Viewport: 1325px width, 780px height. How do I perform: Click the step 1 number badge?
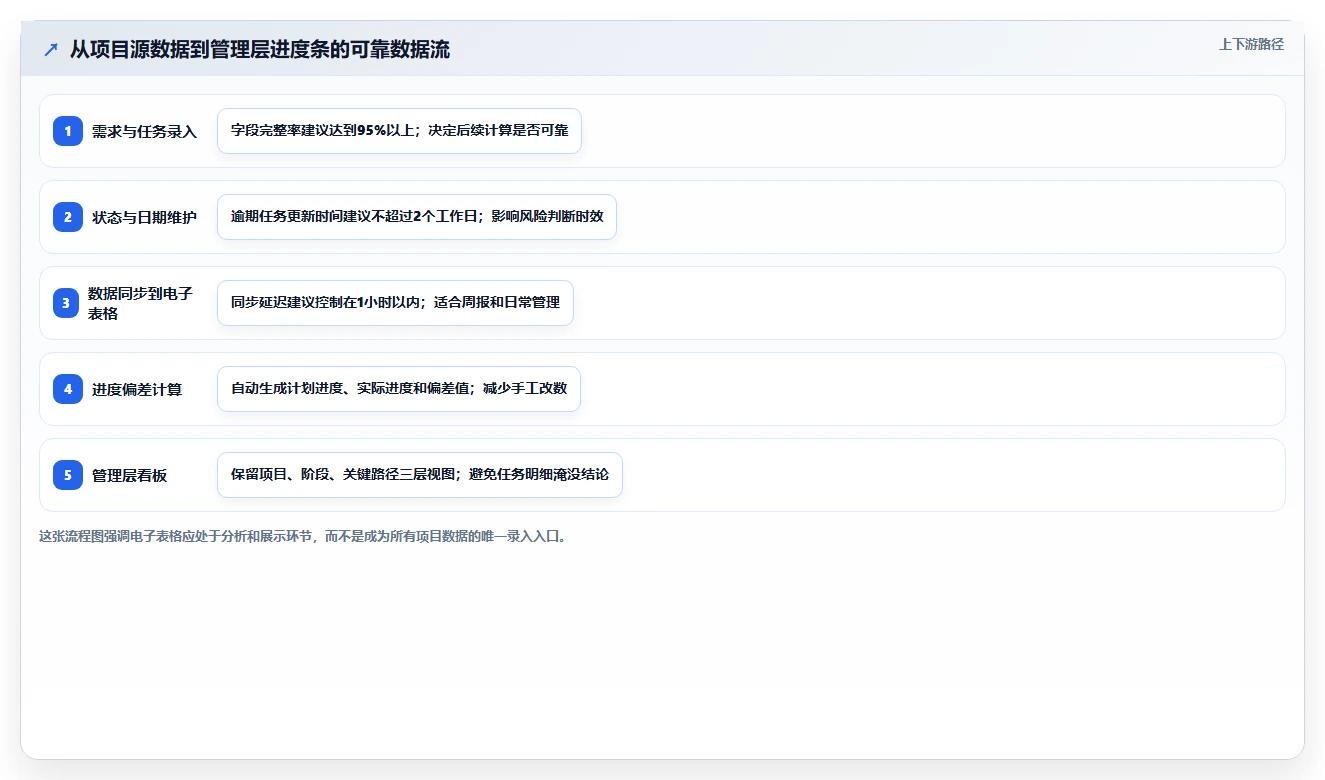(68, 131)
